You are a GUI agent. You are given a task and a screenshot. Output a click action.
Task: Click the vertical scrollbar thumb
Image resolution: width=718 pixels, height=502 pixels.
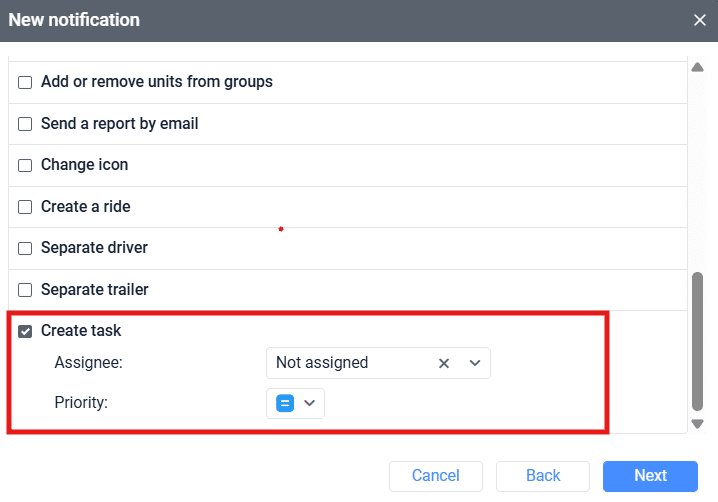[x=698, y=340]
